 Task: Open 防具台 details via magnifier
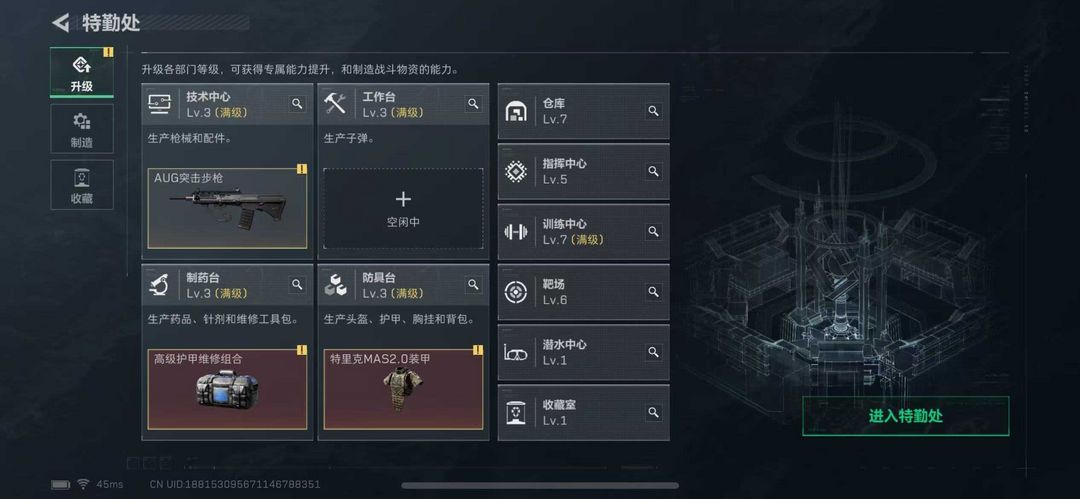[473, 284]
